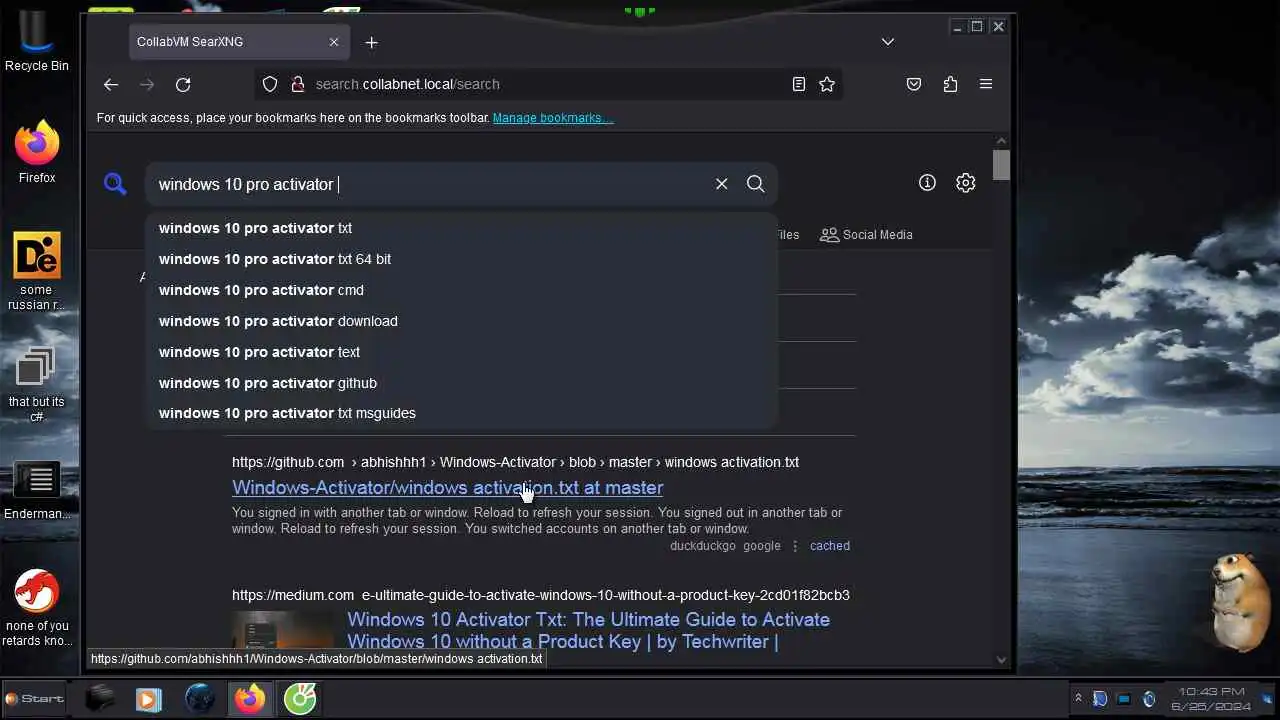The width and height of the screenshot is (1280, 720).
Task: Select suggestion 'activator txt msguides'
Action: pyautogui.click(x=461, y=413)
